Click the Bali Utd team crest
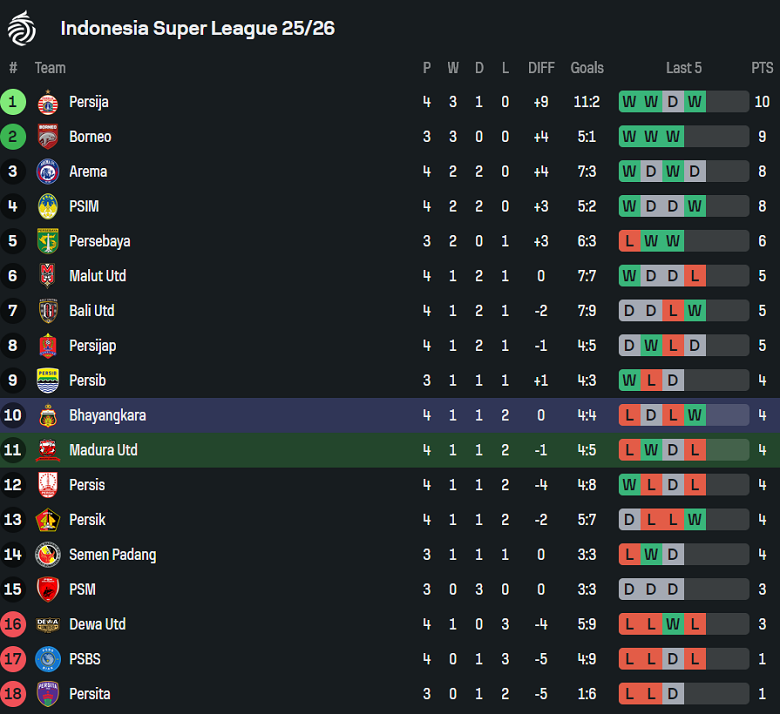780x714 pixels. point(48,311)
